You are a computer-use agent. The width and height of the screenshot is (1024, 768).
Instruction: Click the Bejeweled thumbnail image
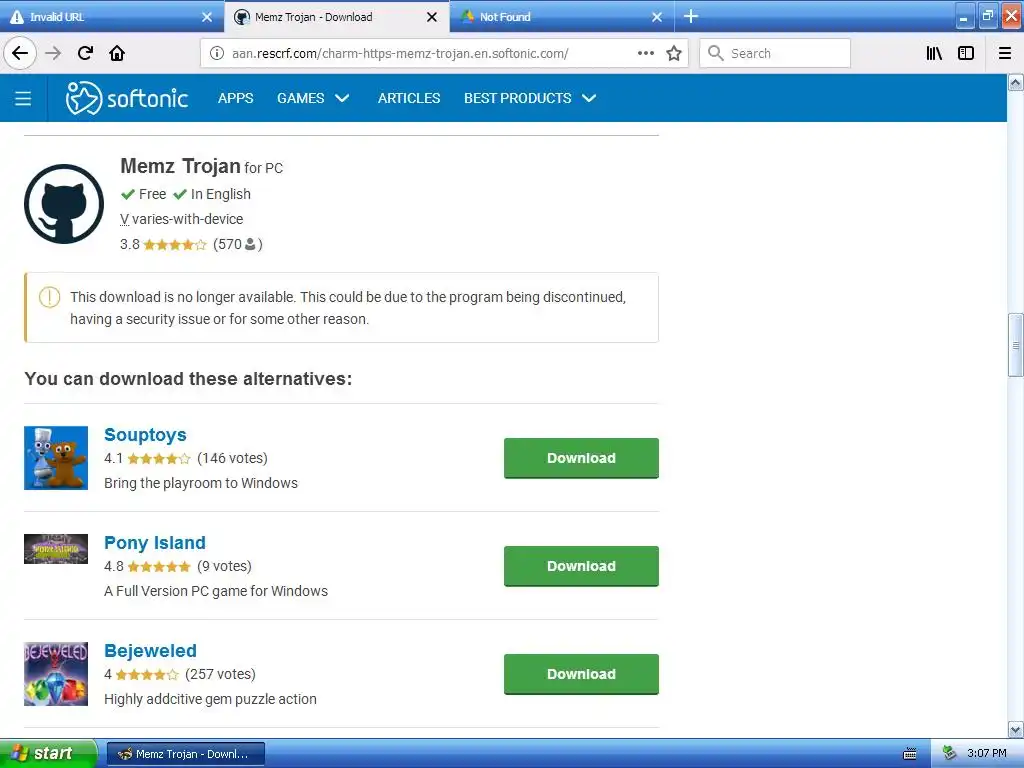[56, 674]
